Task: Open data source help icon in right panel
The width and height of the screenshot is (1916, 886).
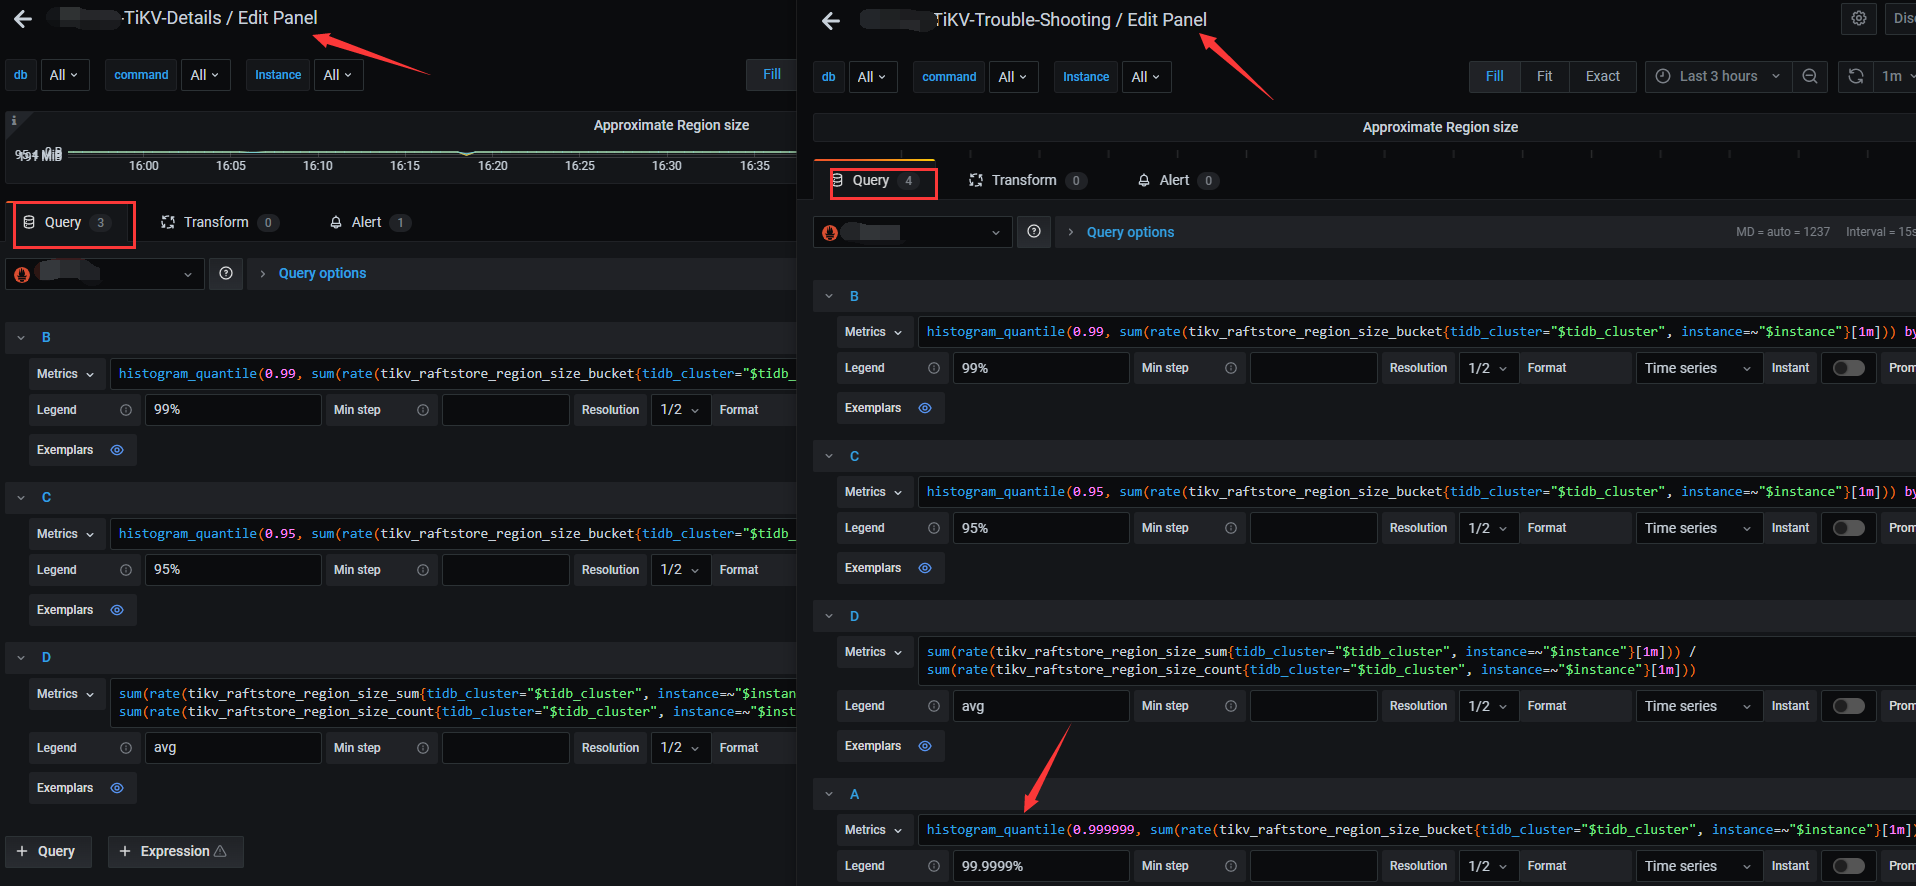Action: [1034, 232]
